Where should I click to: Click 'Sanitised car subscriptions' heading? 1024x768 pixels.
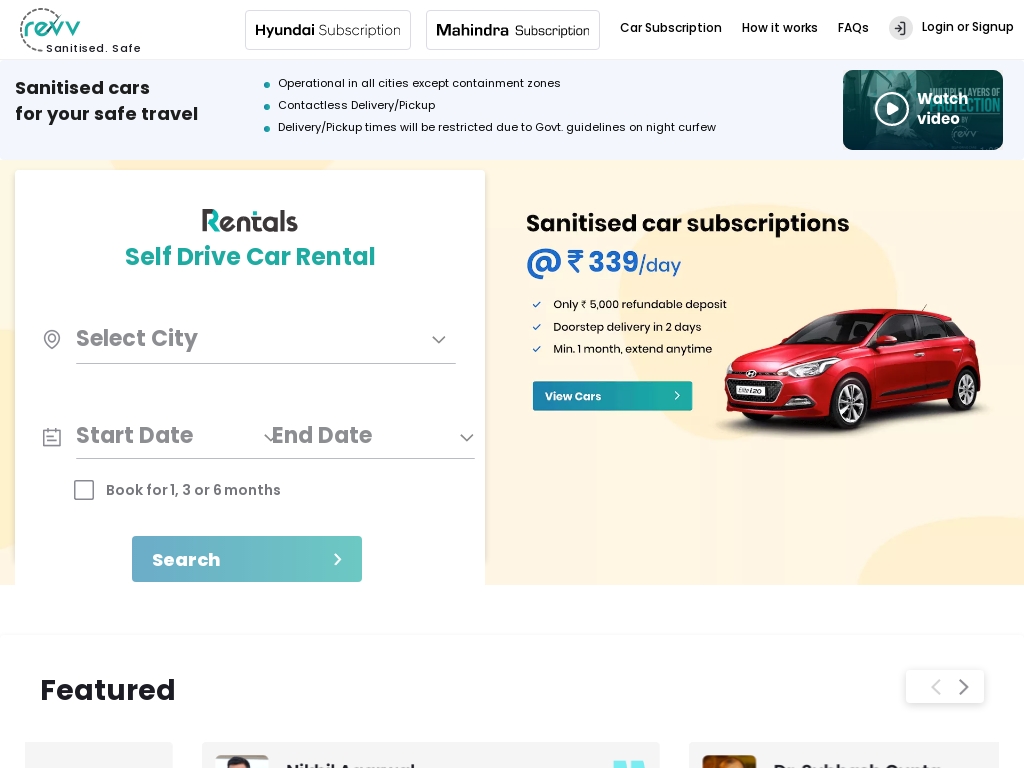(688, 223)
